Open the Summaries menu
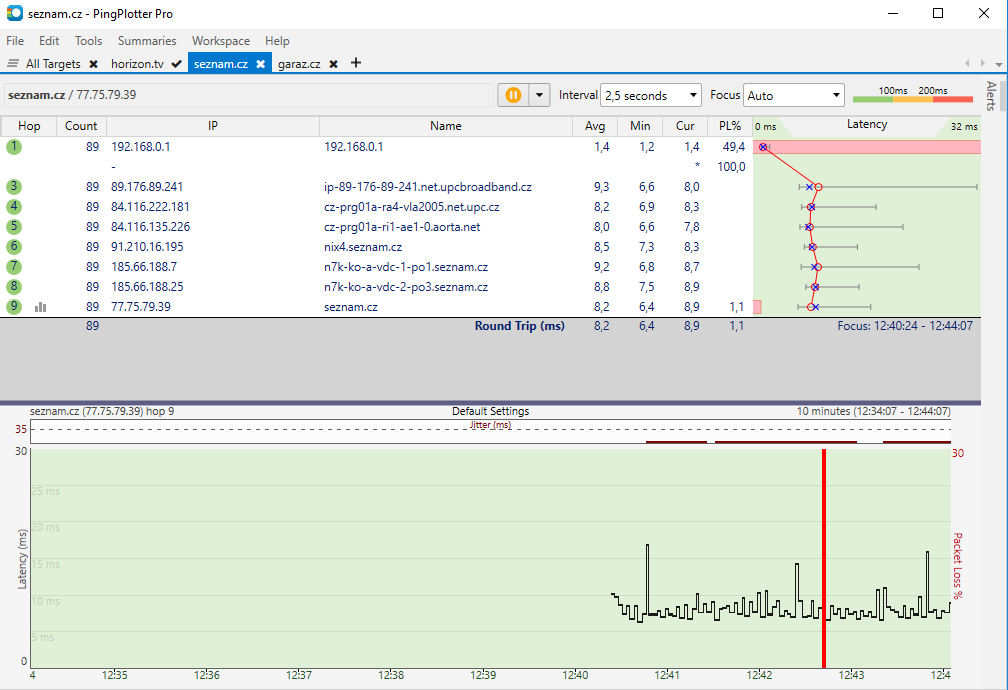This screenshot has height=690, width=1008. coord(146,41)
